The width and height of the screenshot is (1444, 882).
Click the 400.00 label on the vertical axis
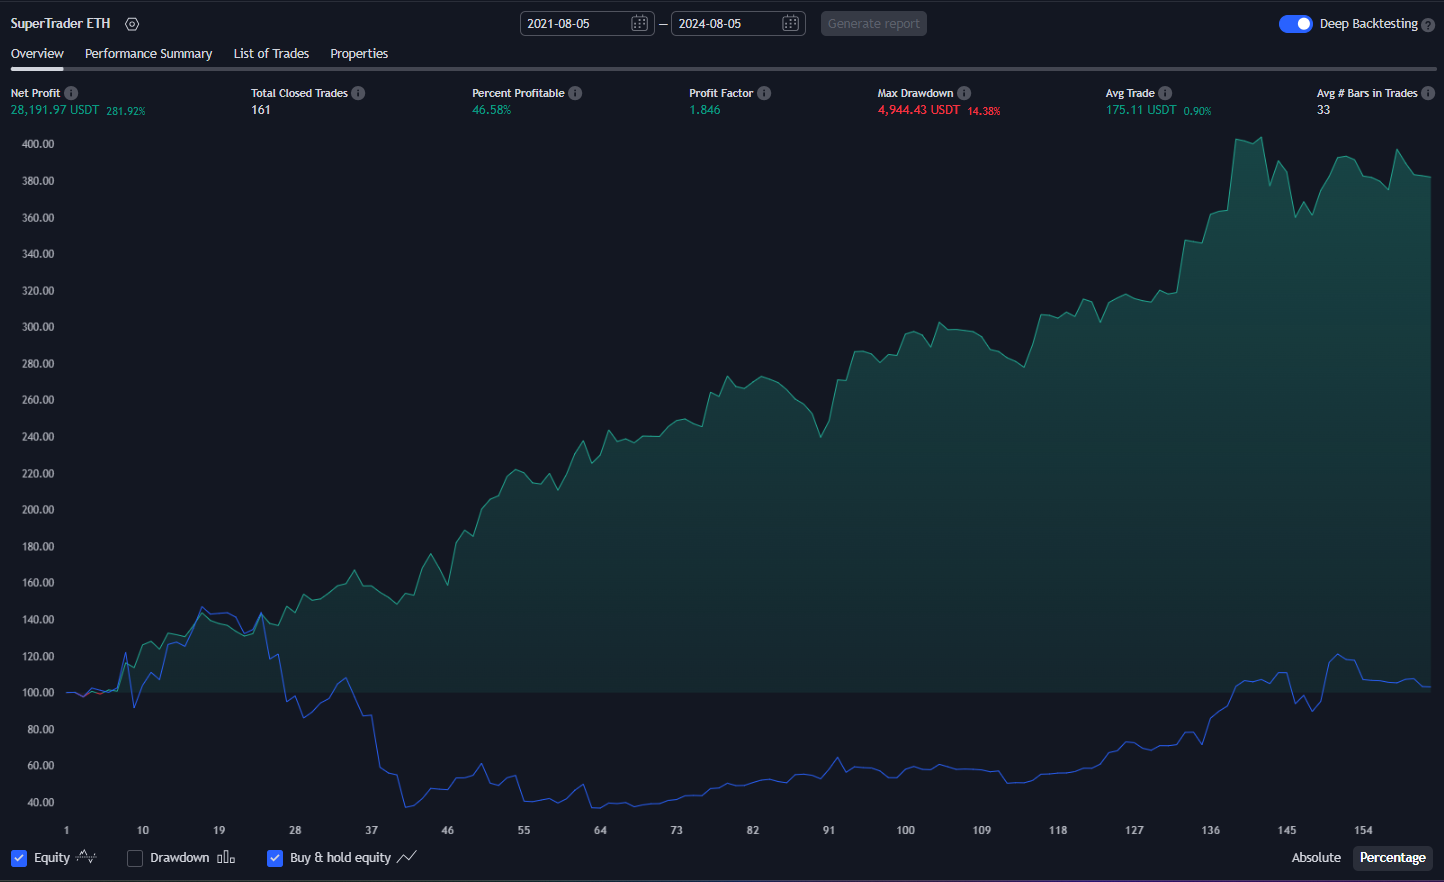[x=38, y=144]
